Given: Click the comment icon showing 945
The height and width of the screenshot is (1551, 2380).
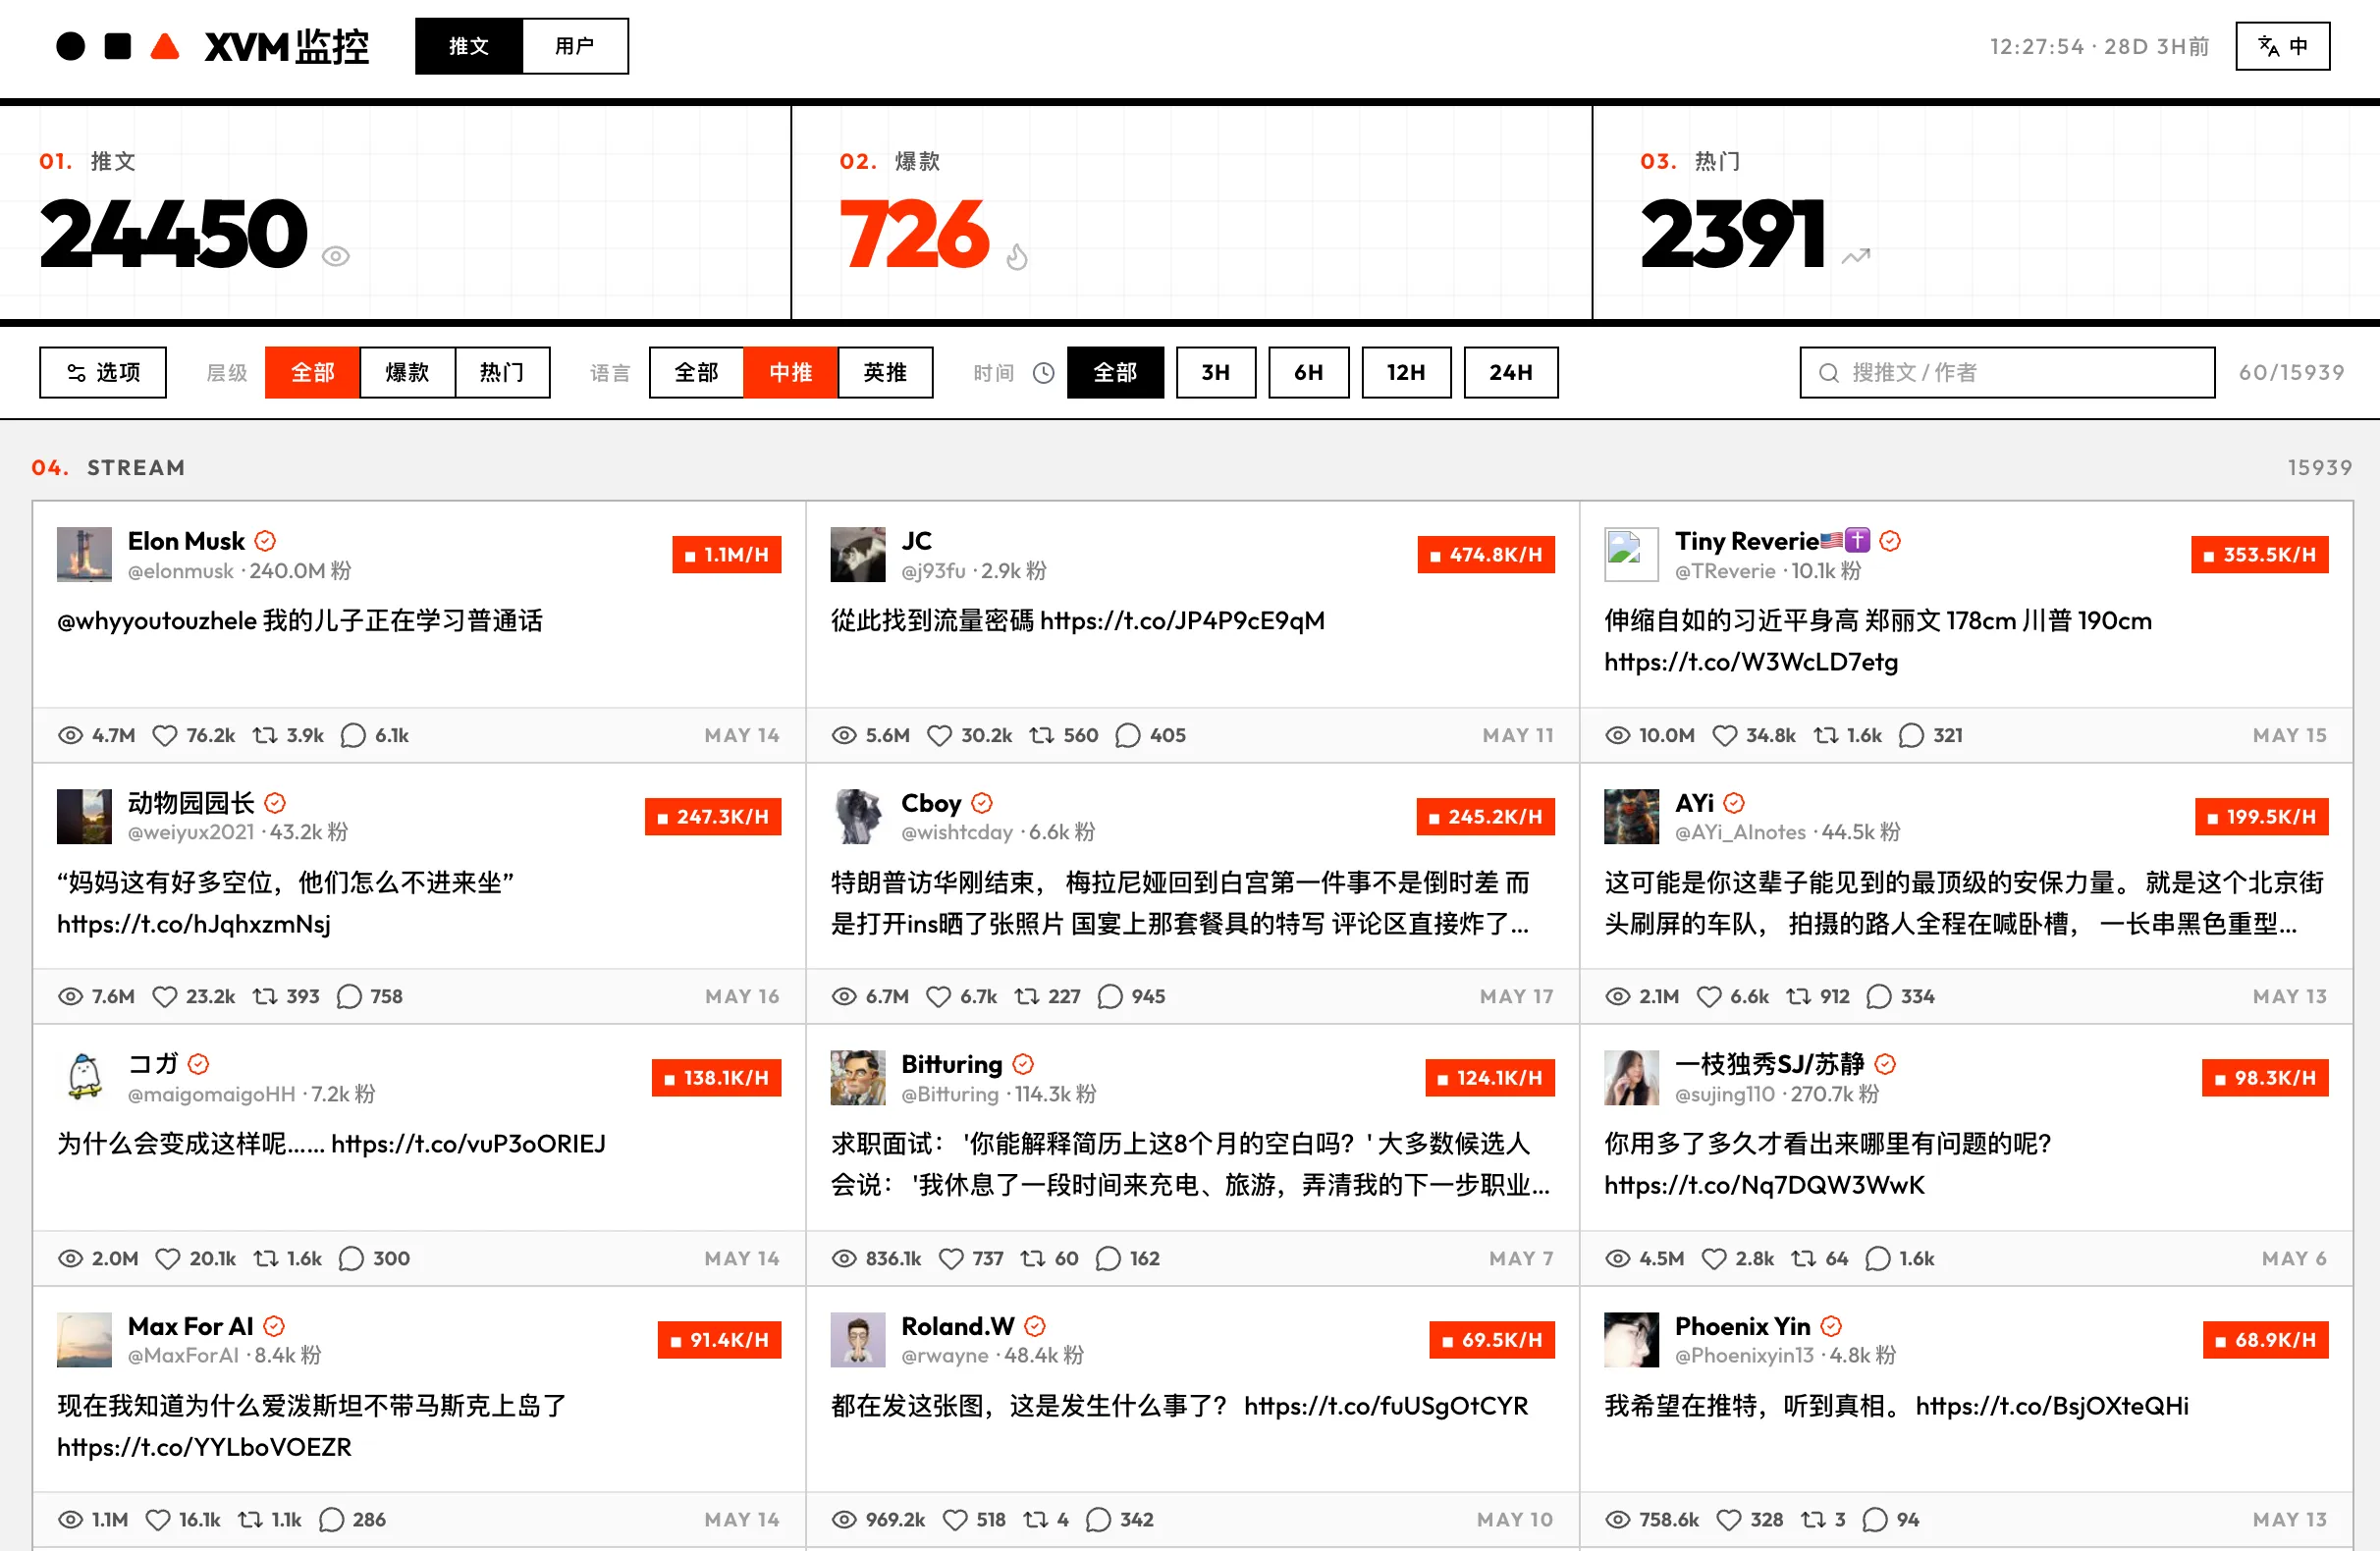Looking at the screenshot, I should (x=1109, y=997).
